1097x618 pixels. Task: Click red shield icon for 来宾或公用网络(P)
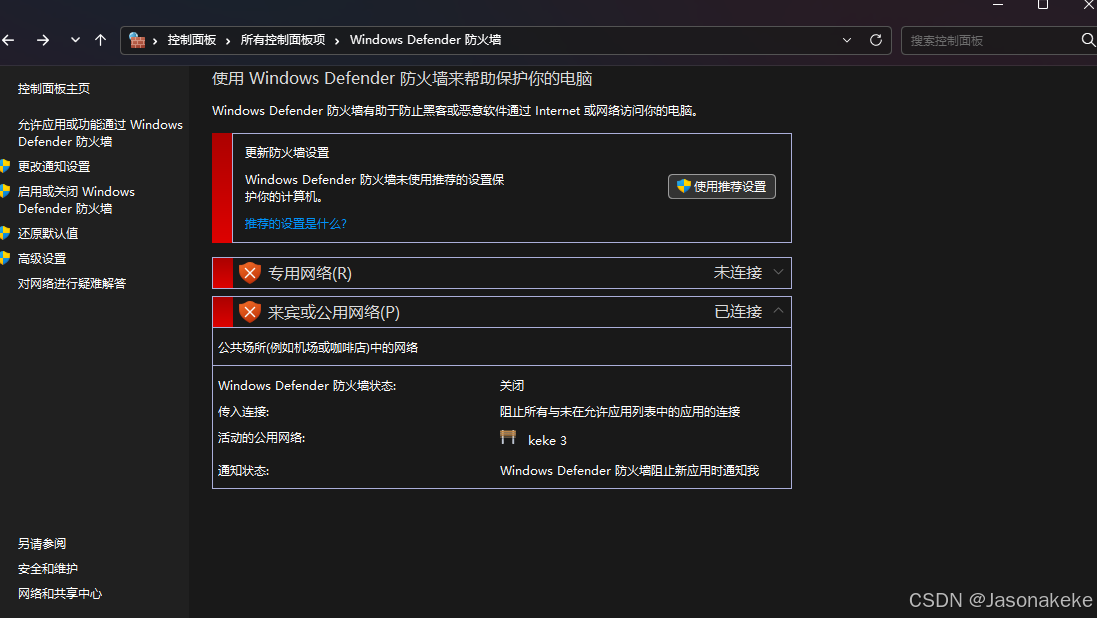point(250,312)
